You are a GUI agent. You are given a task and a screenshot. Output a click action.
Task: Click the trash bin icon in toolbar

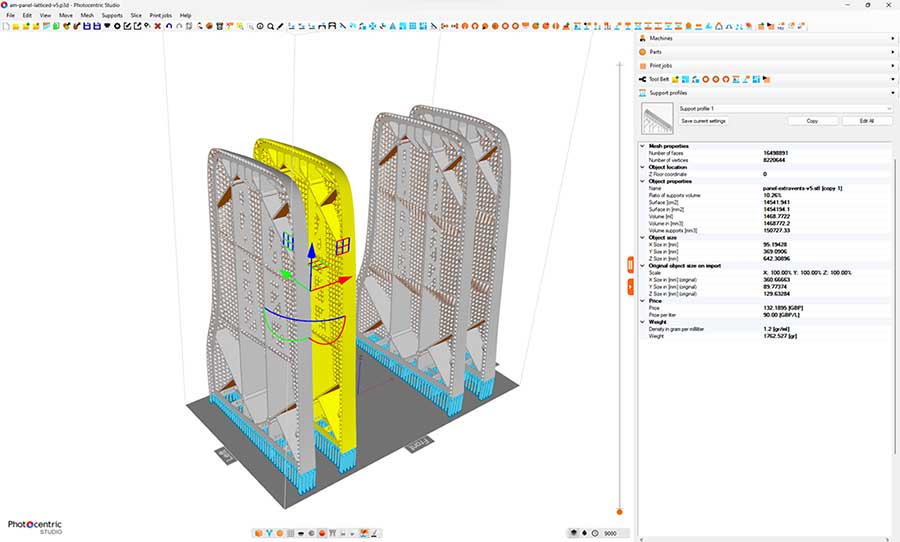[219, 26]
